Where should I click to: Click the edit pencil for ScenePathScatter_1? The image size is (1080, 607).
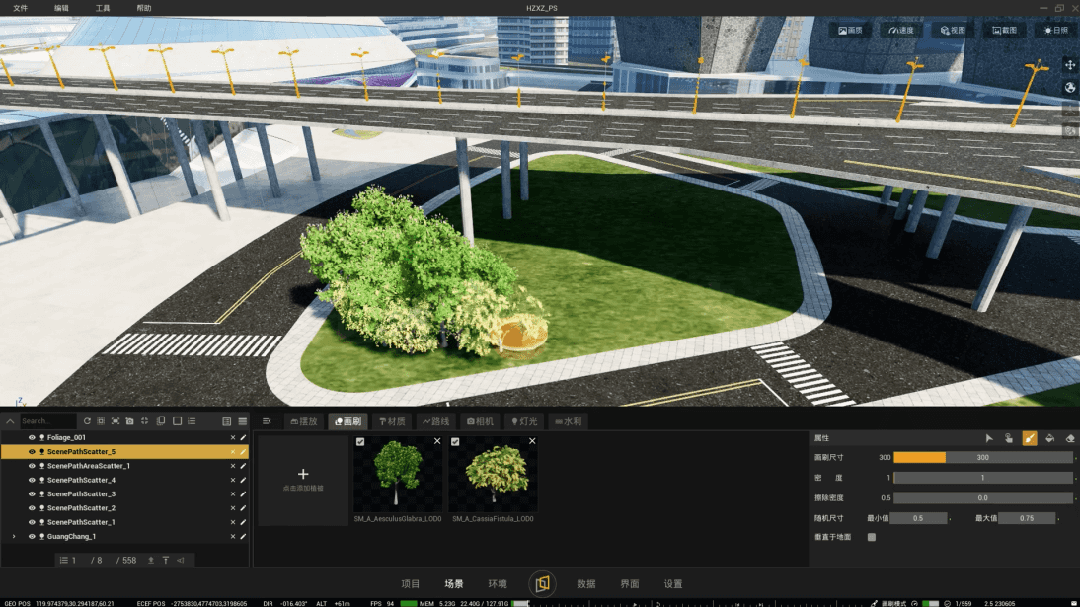(x=243, y=522)
